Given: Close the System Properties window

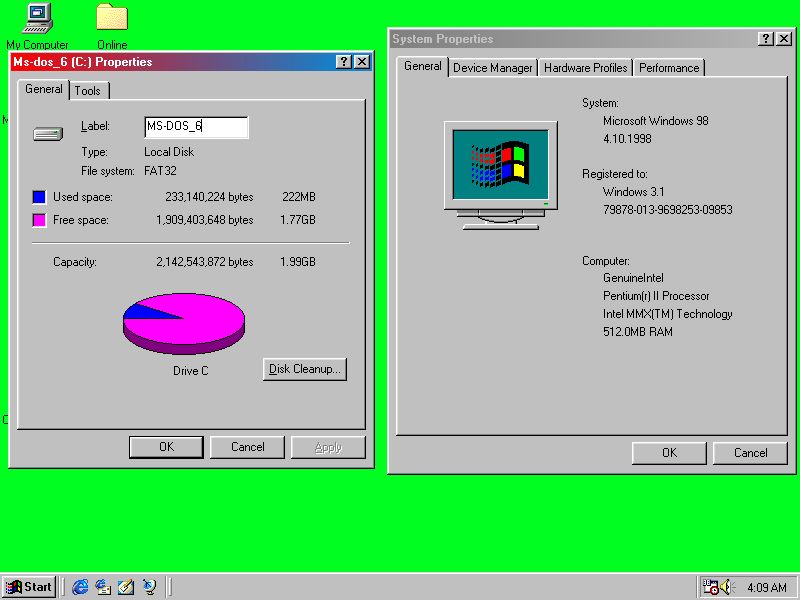Looking at the screenshot, I should (x=784, y=38).
